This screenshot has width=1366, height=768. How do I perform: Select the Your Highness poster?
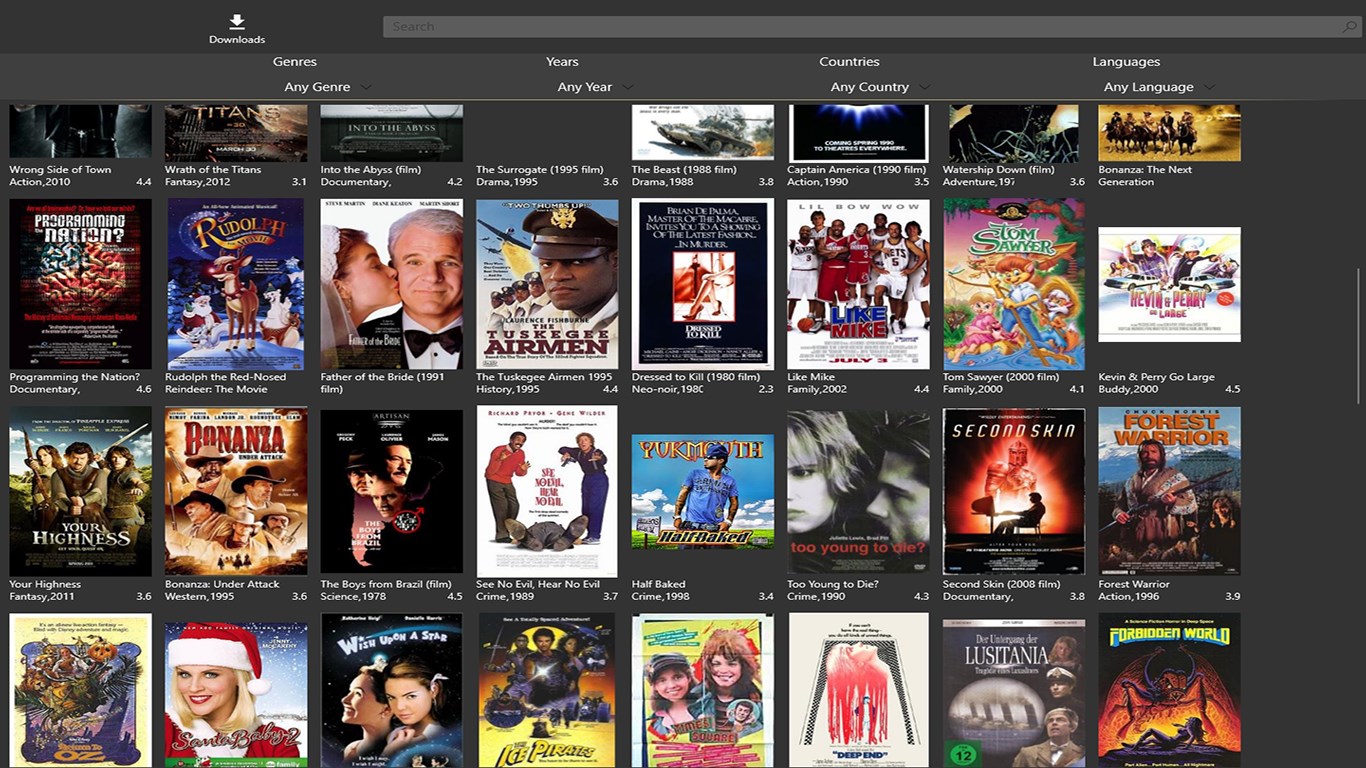[80, 491]
